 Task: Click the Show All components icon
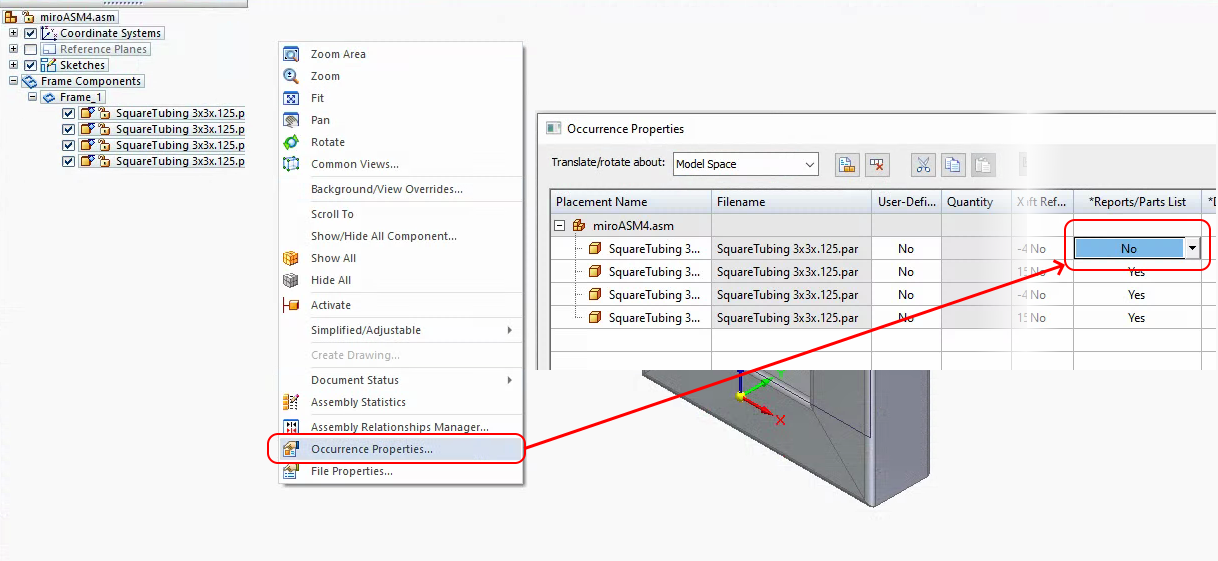click(291, 258)
